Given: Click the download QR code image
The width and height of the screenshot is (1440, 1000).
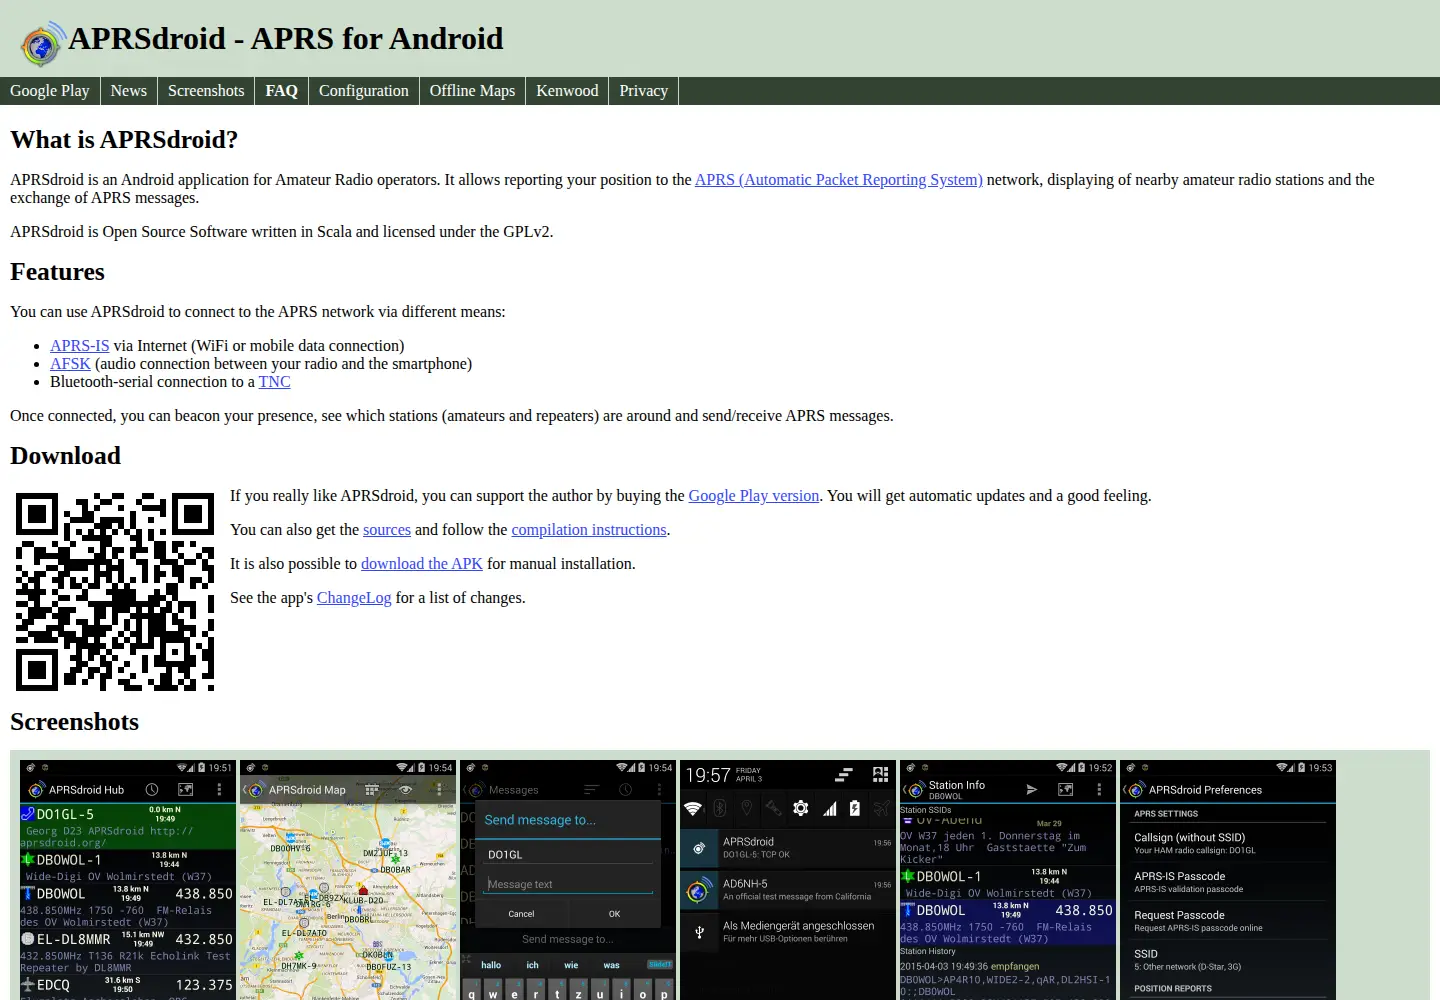Looking at the screenshot, I should click(115, 592).
